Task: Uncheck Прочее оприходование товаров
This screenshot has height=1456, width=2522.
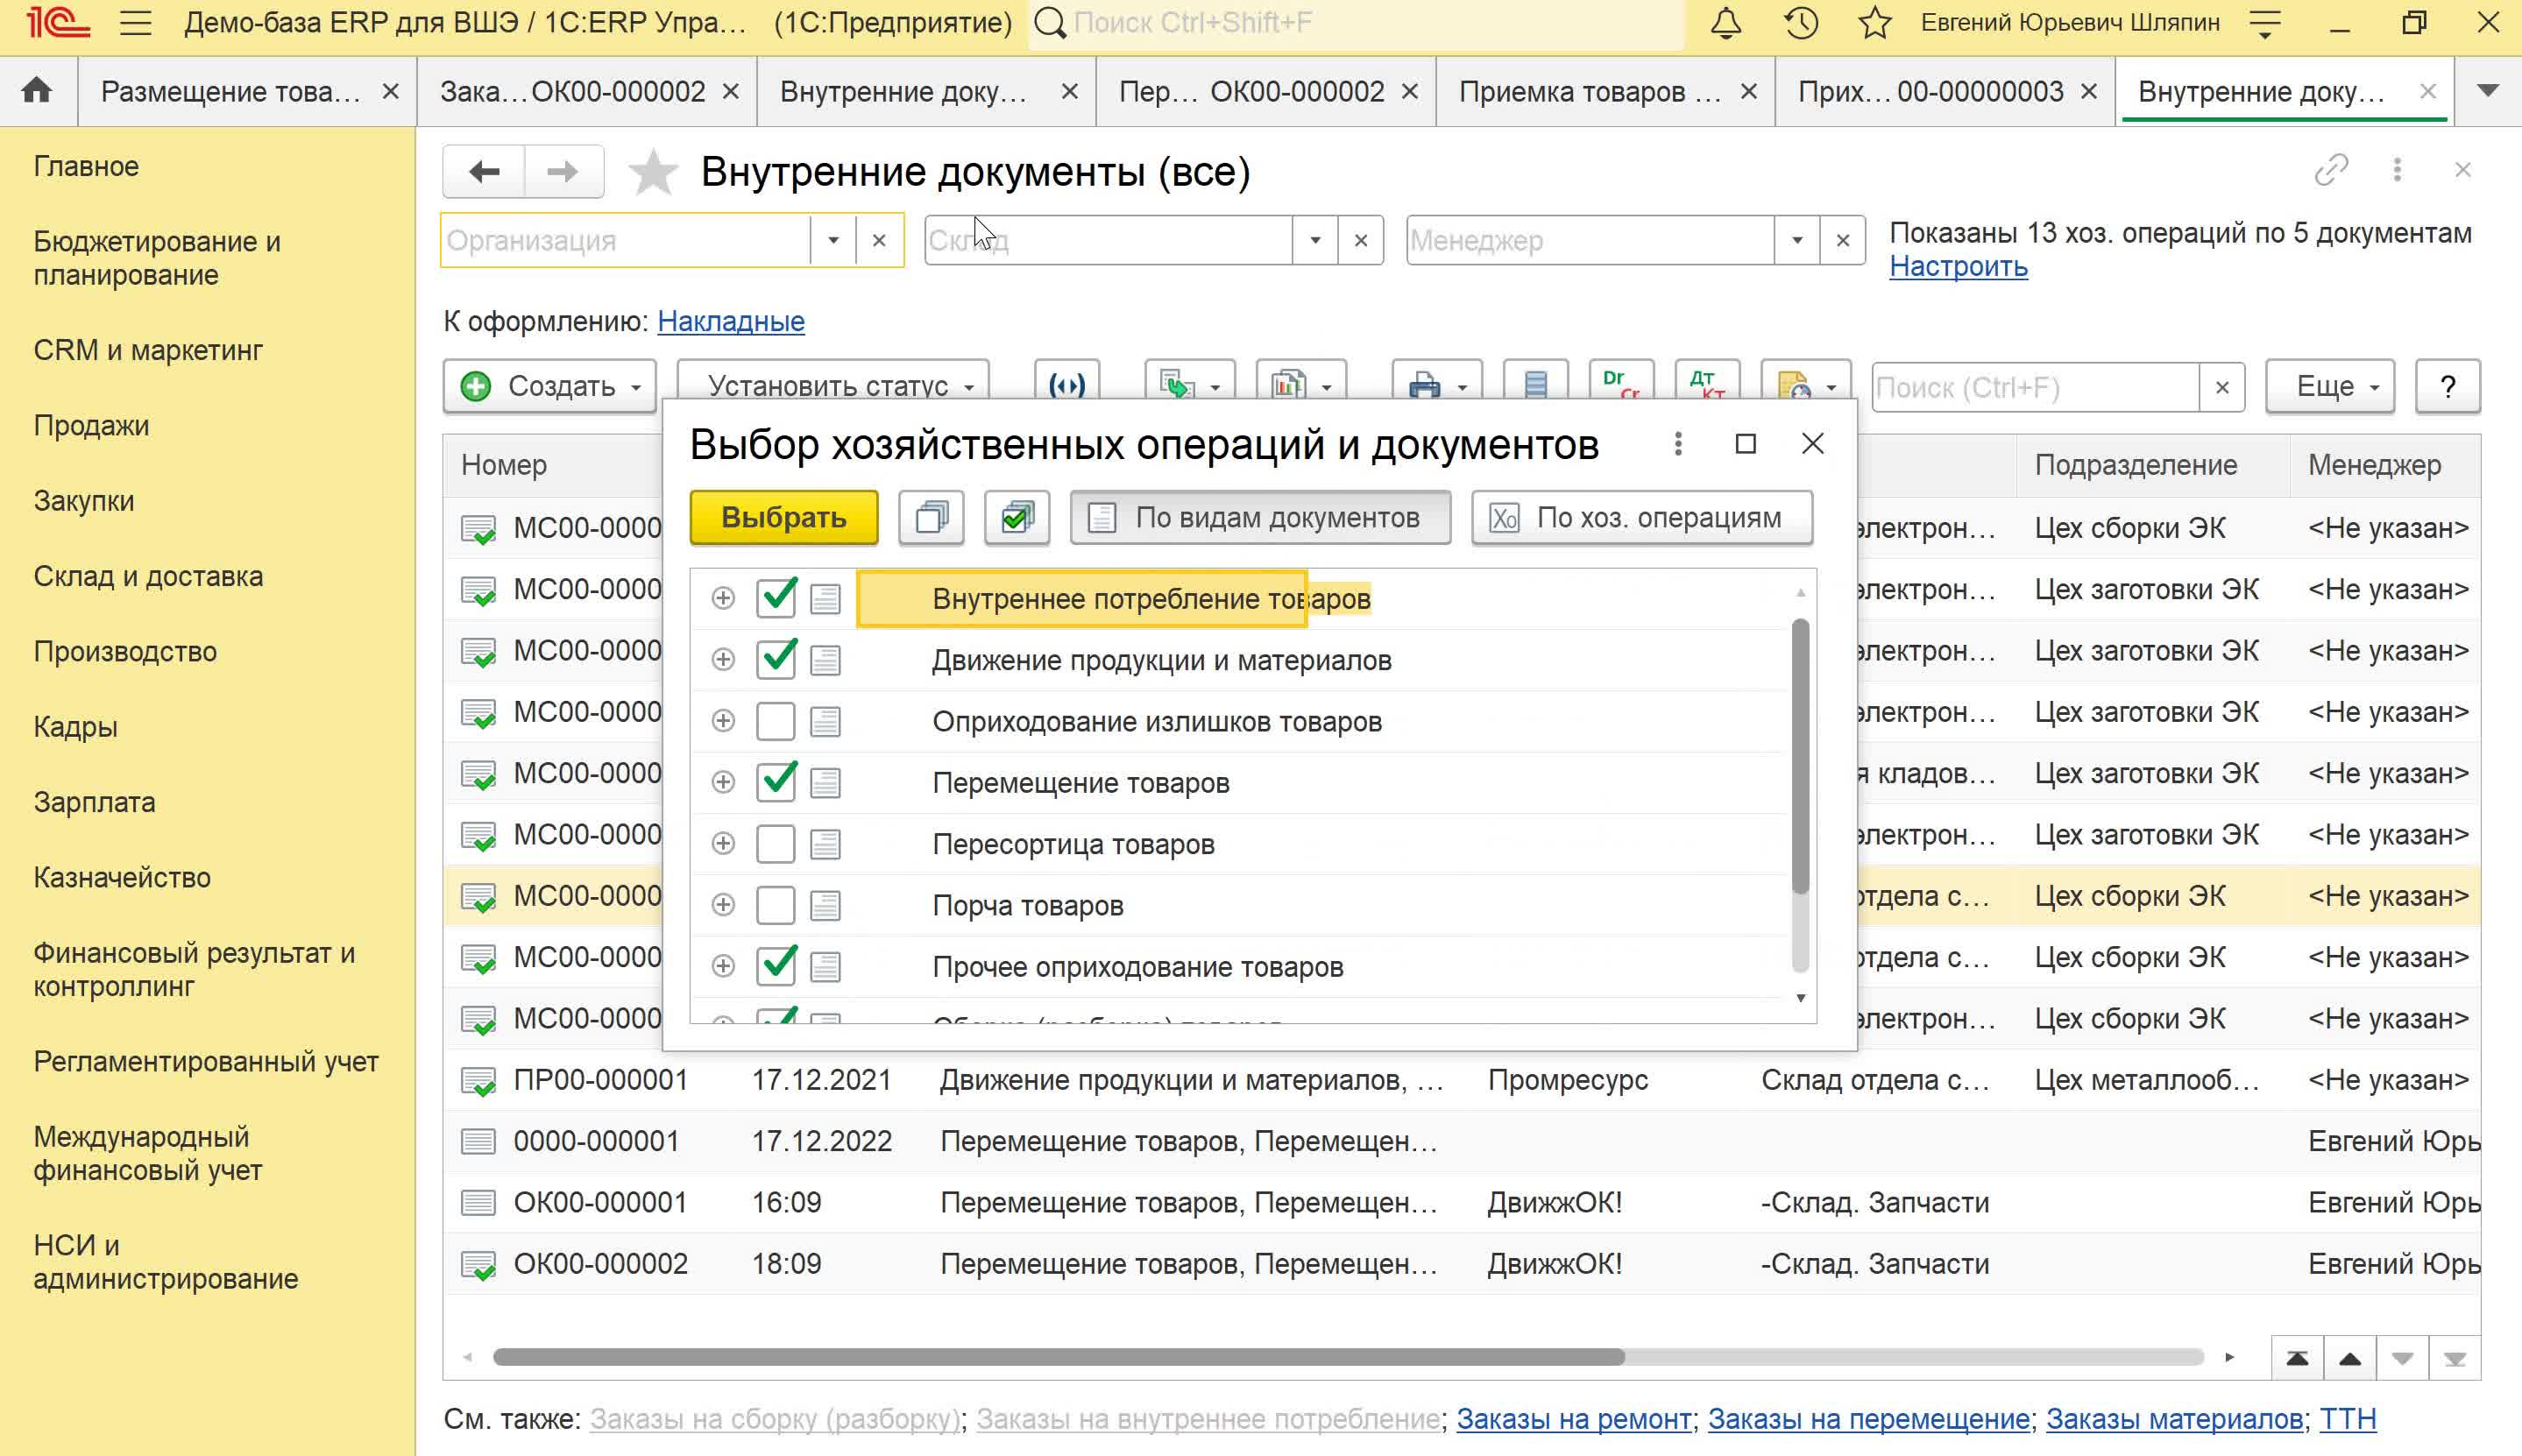Action: tap(776, 966)
